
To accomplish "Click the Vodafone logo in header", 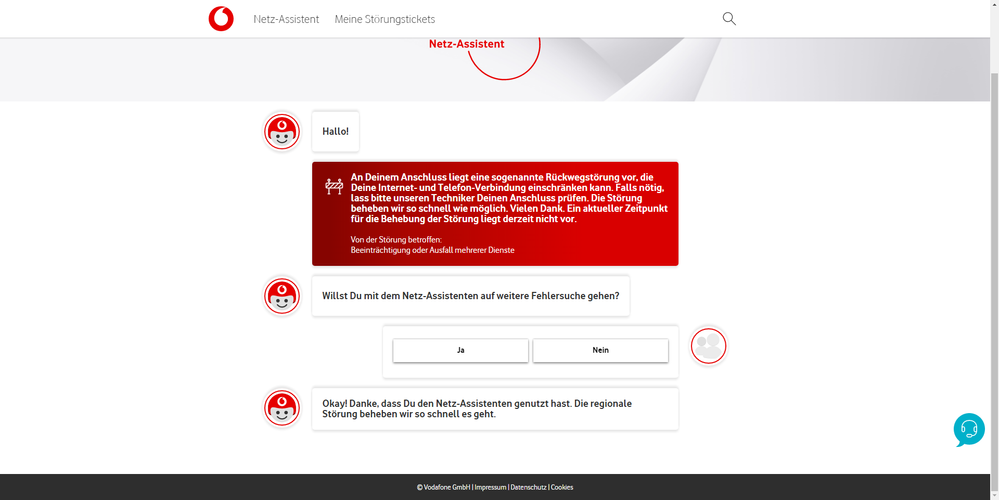I will 221,18.
